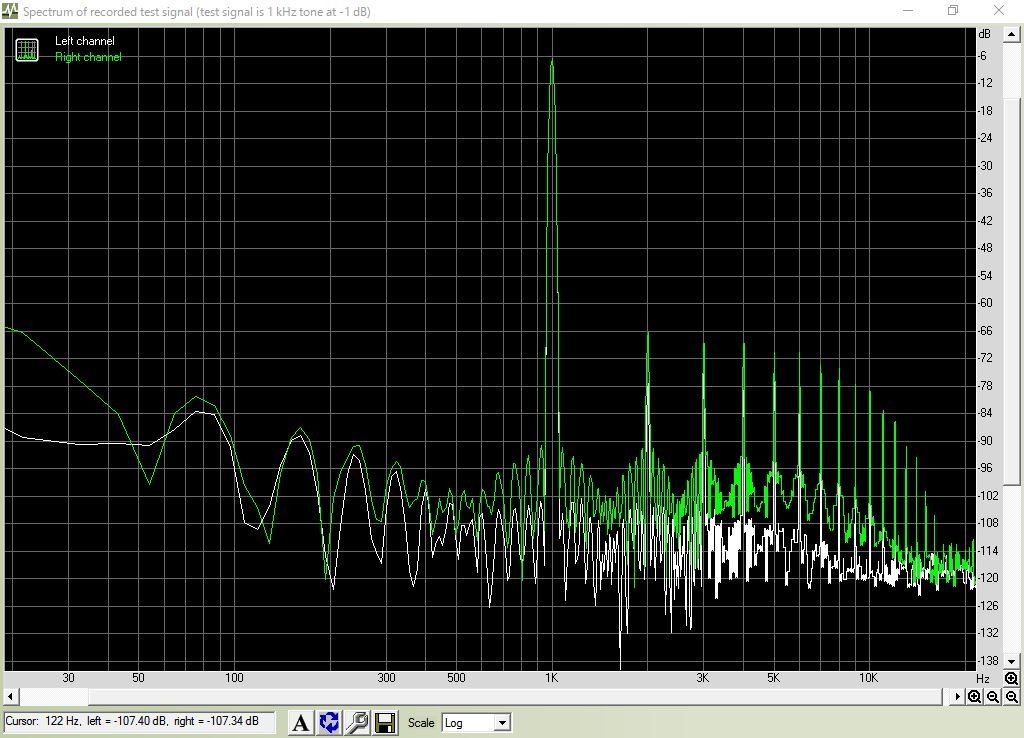Click the '1K' frequency axis label
Image resolution: width=1024 pixels, height=738 pixels.
[551, 678]
